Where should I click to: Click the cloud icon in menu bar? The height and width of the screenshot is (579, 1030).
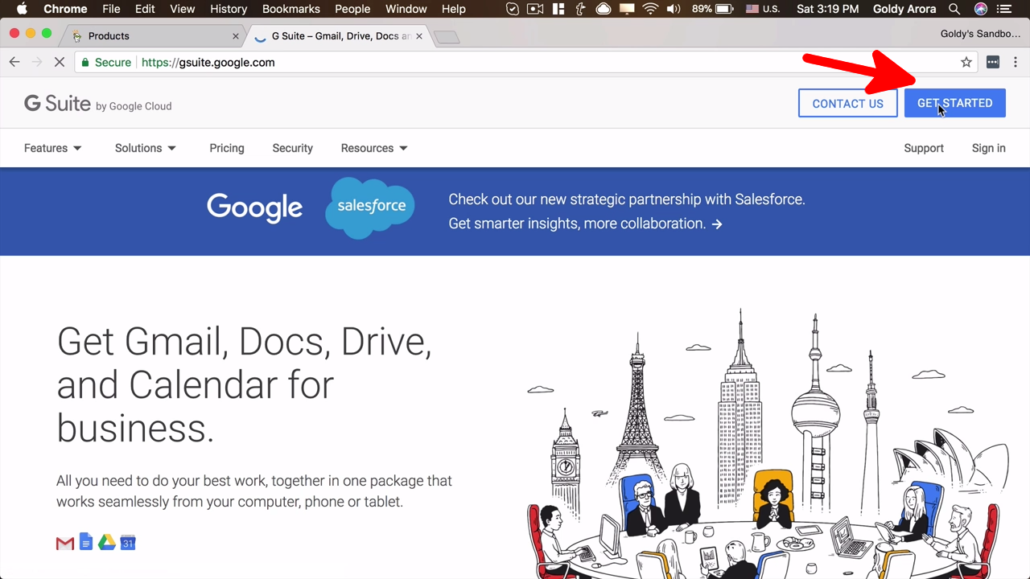click(603, 9)
